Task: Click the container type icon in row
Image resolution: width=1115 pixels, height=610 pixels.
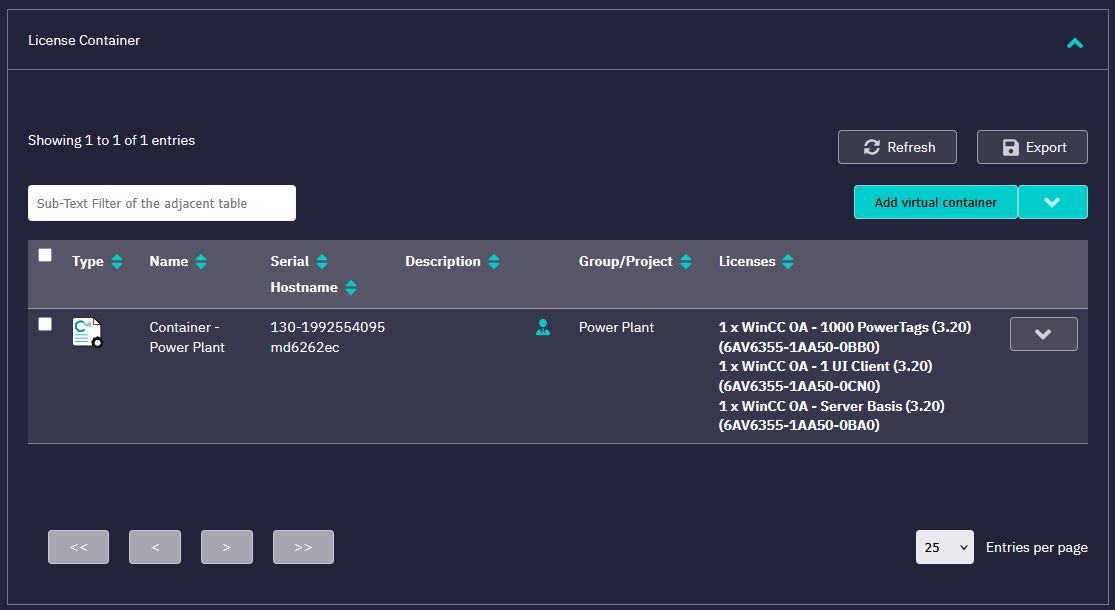Action: (87, 333)
